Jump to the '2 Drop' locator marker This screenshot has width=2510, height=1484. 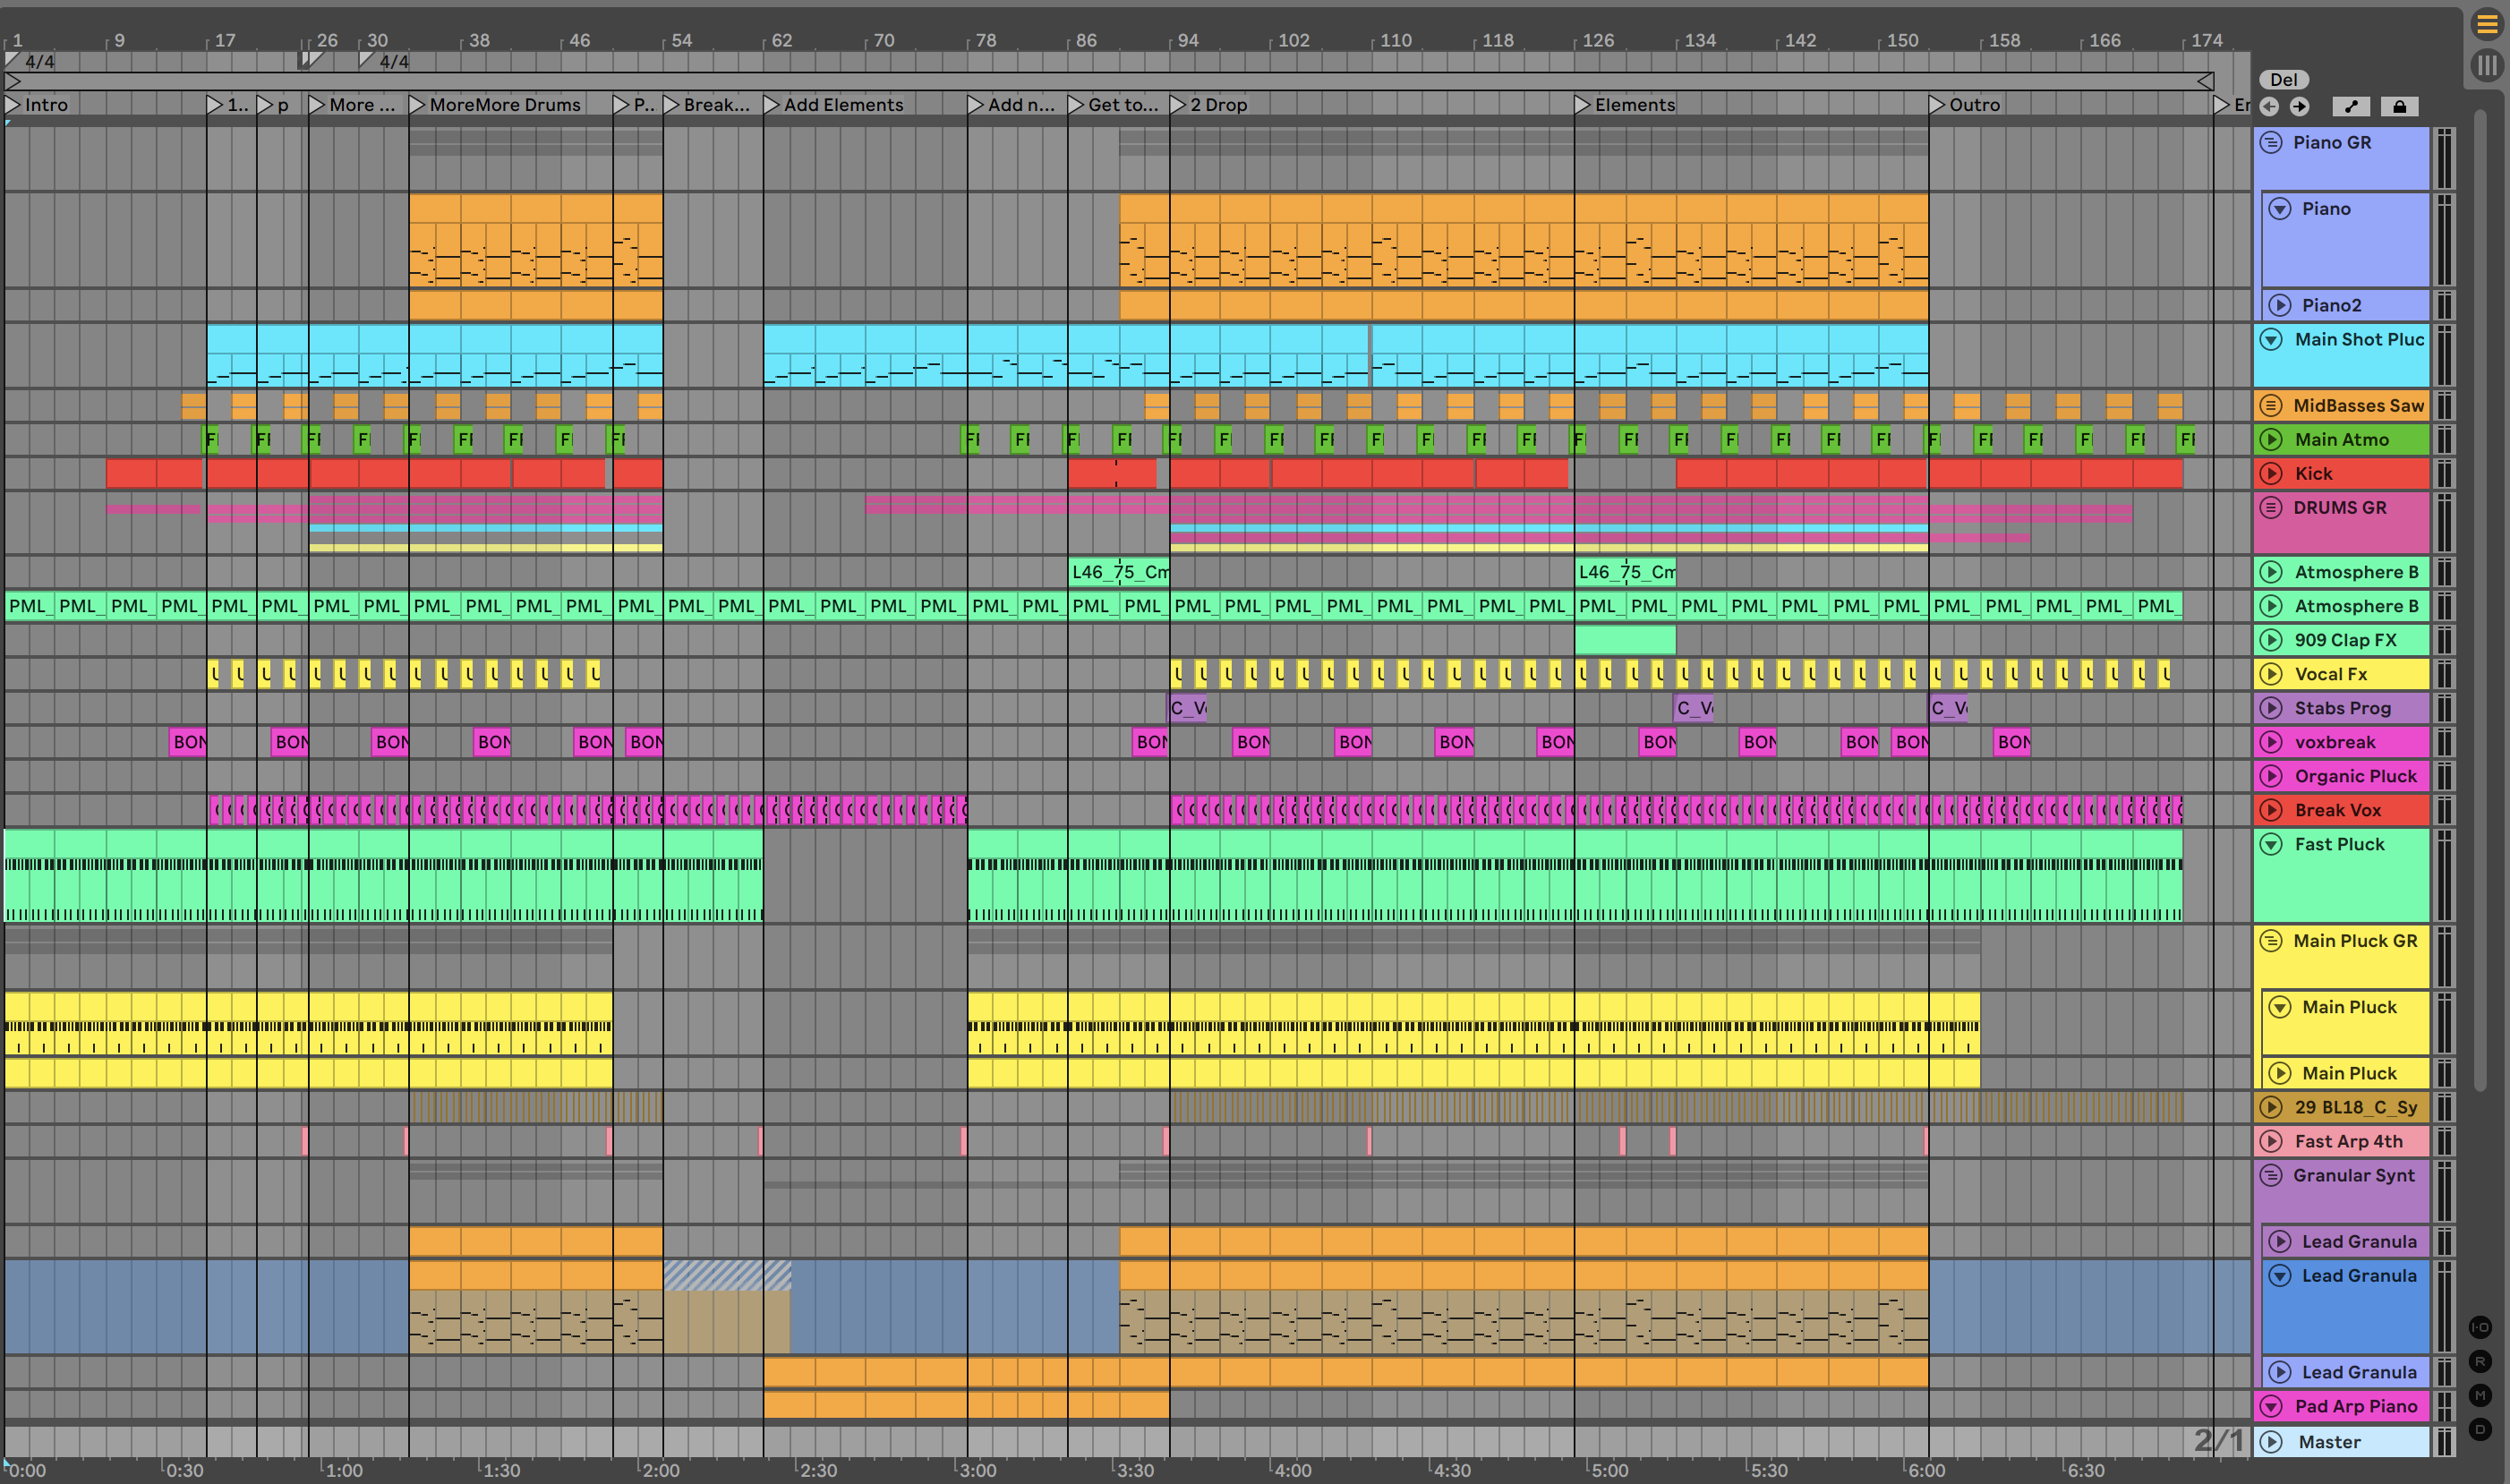point(1177,105)
